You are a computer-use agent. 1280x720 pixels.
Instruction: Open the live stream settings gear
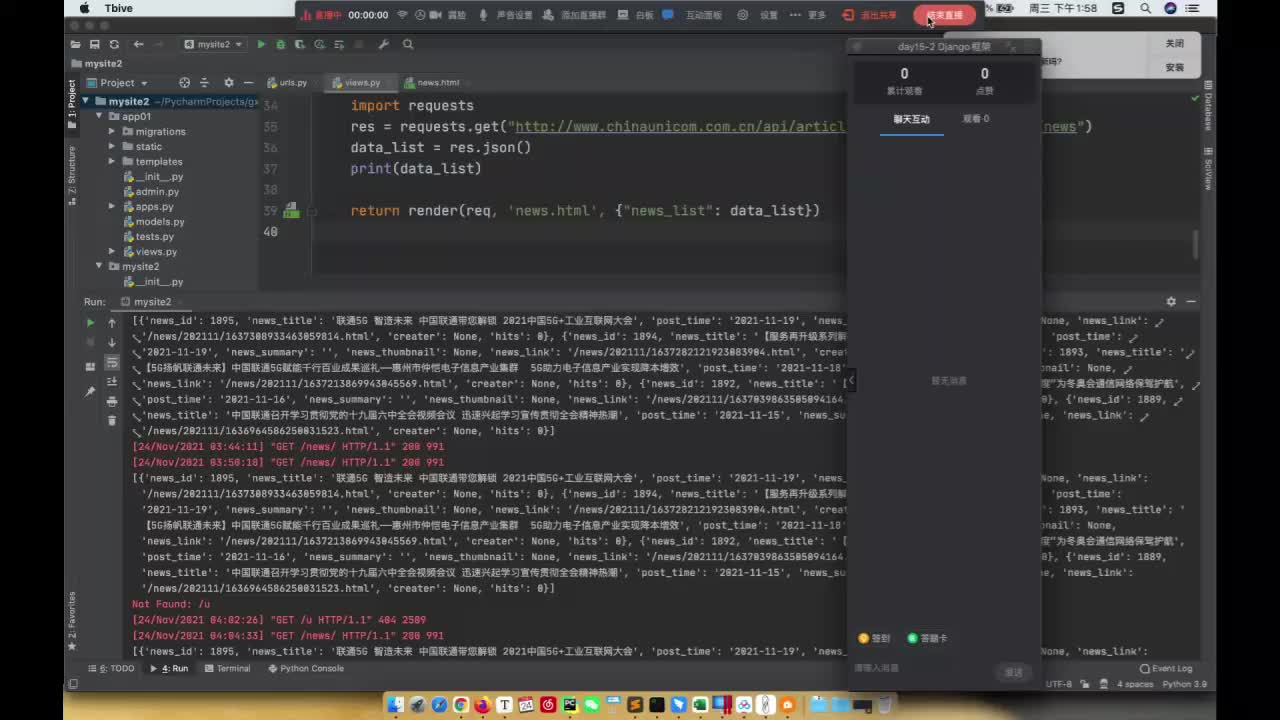(743, 15)
